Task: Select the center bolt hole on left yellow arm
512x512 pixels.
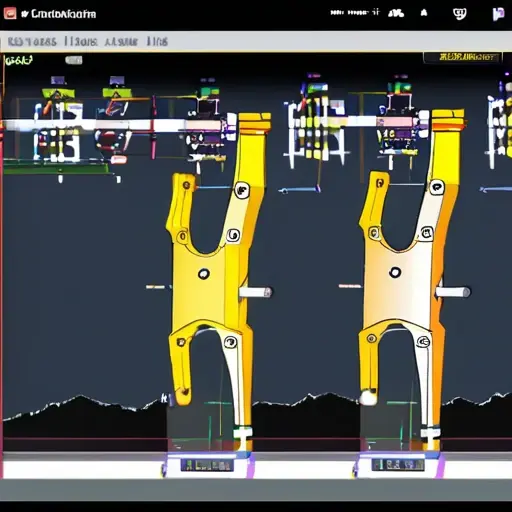Action: point(203,274)
